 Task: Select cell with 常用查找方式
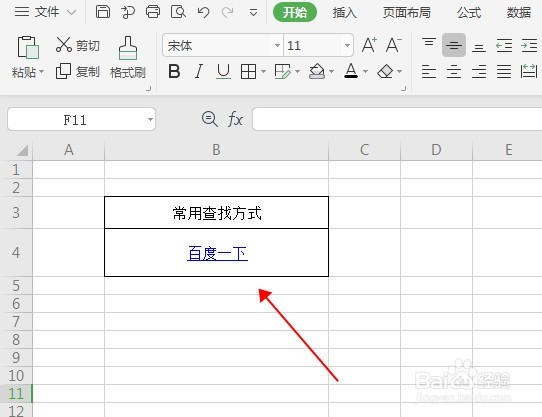tap(216, 213)
